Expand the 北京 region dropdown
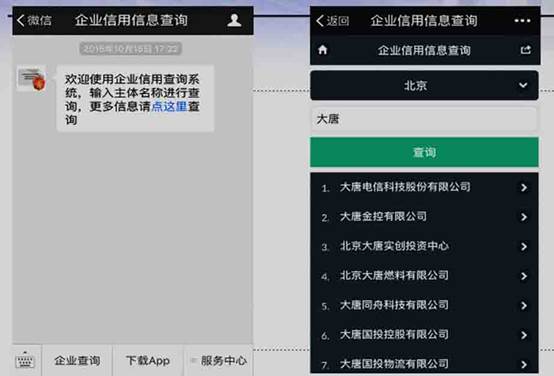Viewport: 554px width, 376px height. [424, 85]
